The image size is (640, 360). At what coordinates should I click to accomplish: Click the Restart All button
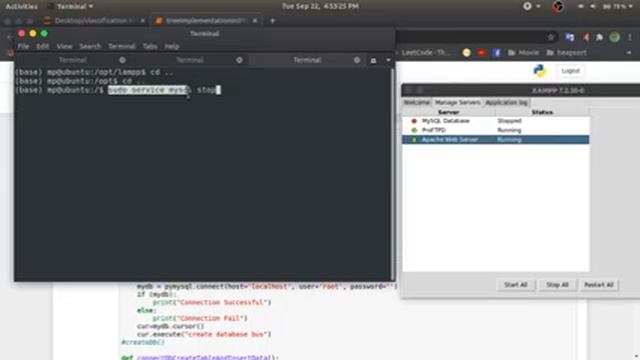599,284
